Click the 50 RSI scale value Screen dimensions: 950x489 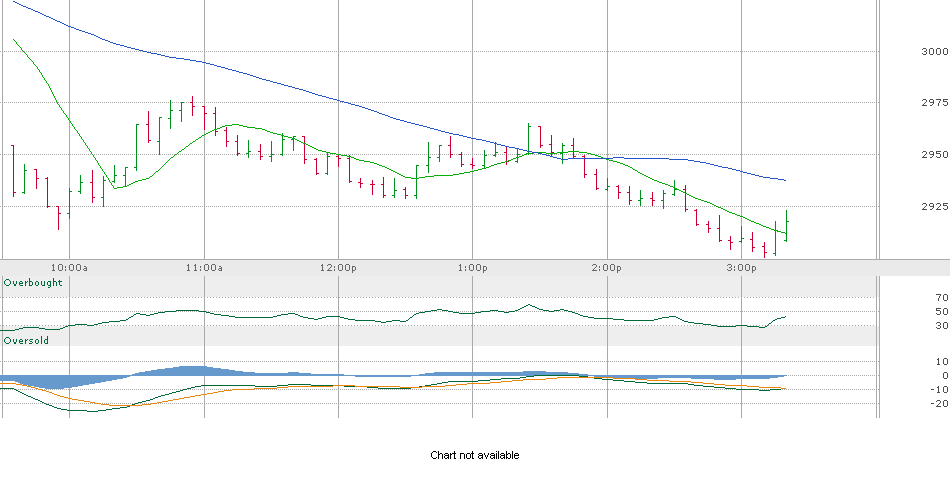tap(942, 311)
